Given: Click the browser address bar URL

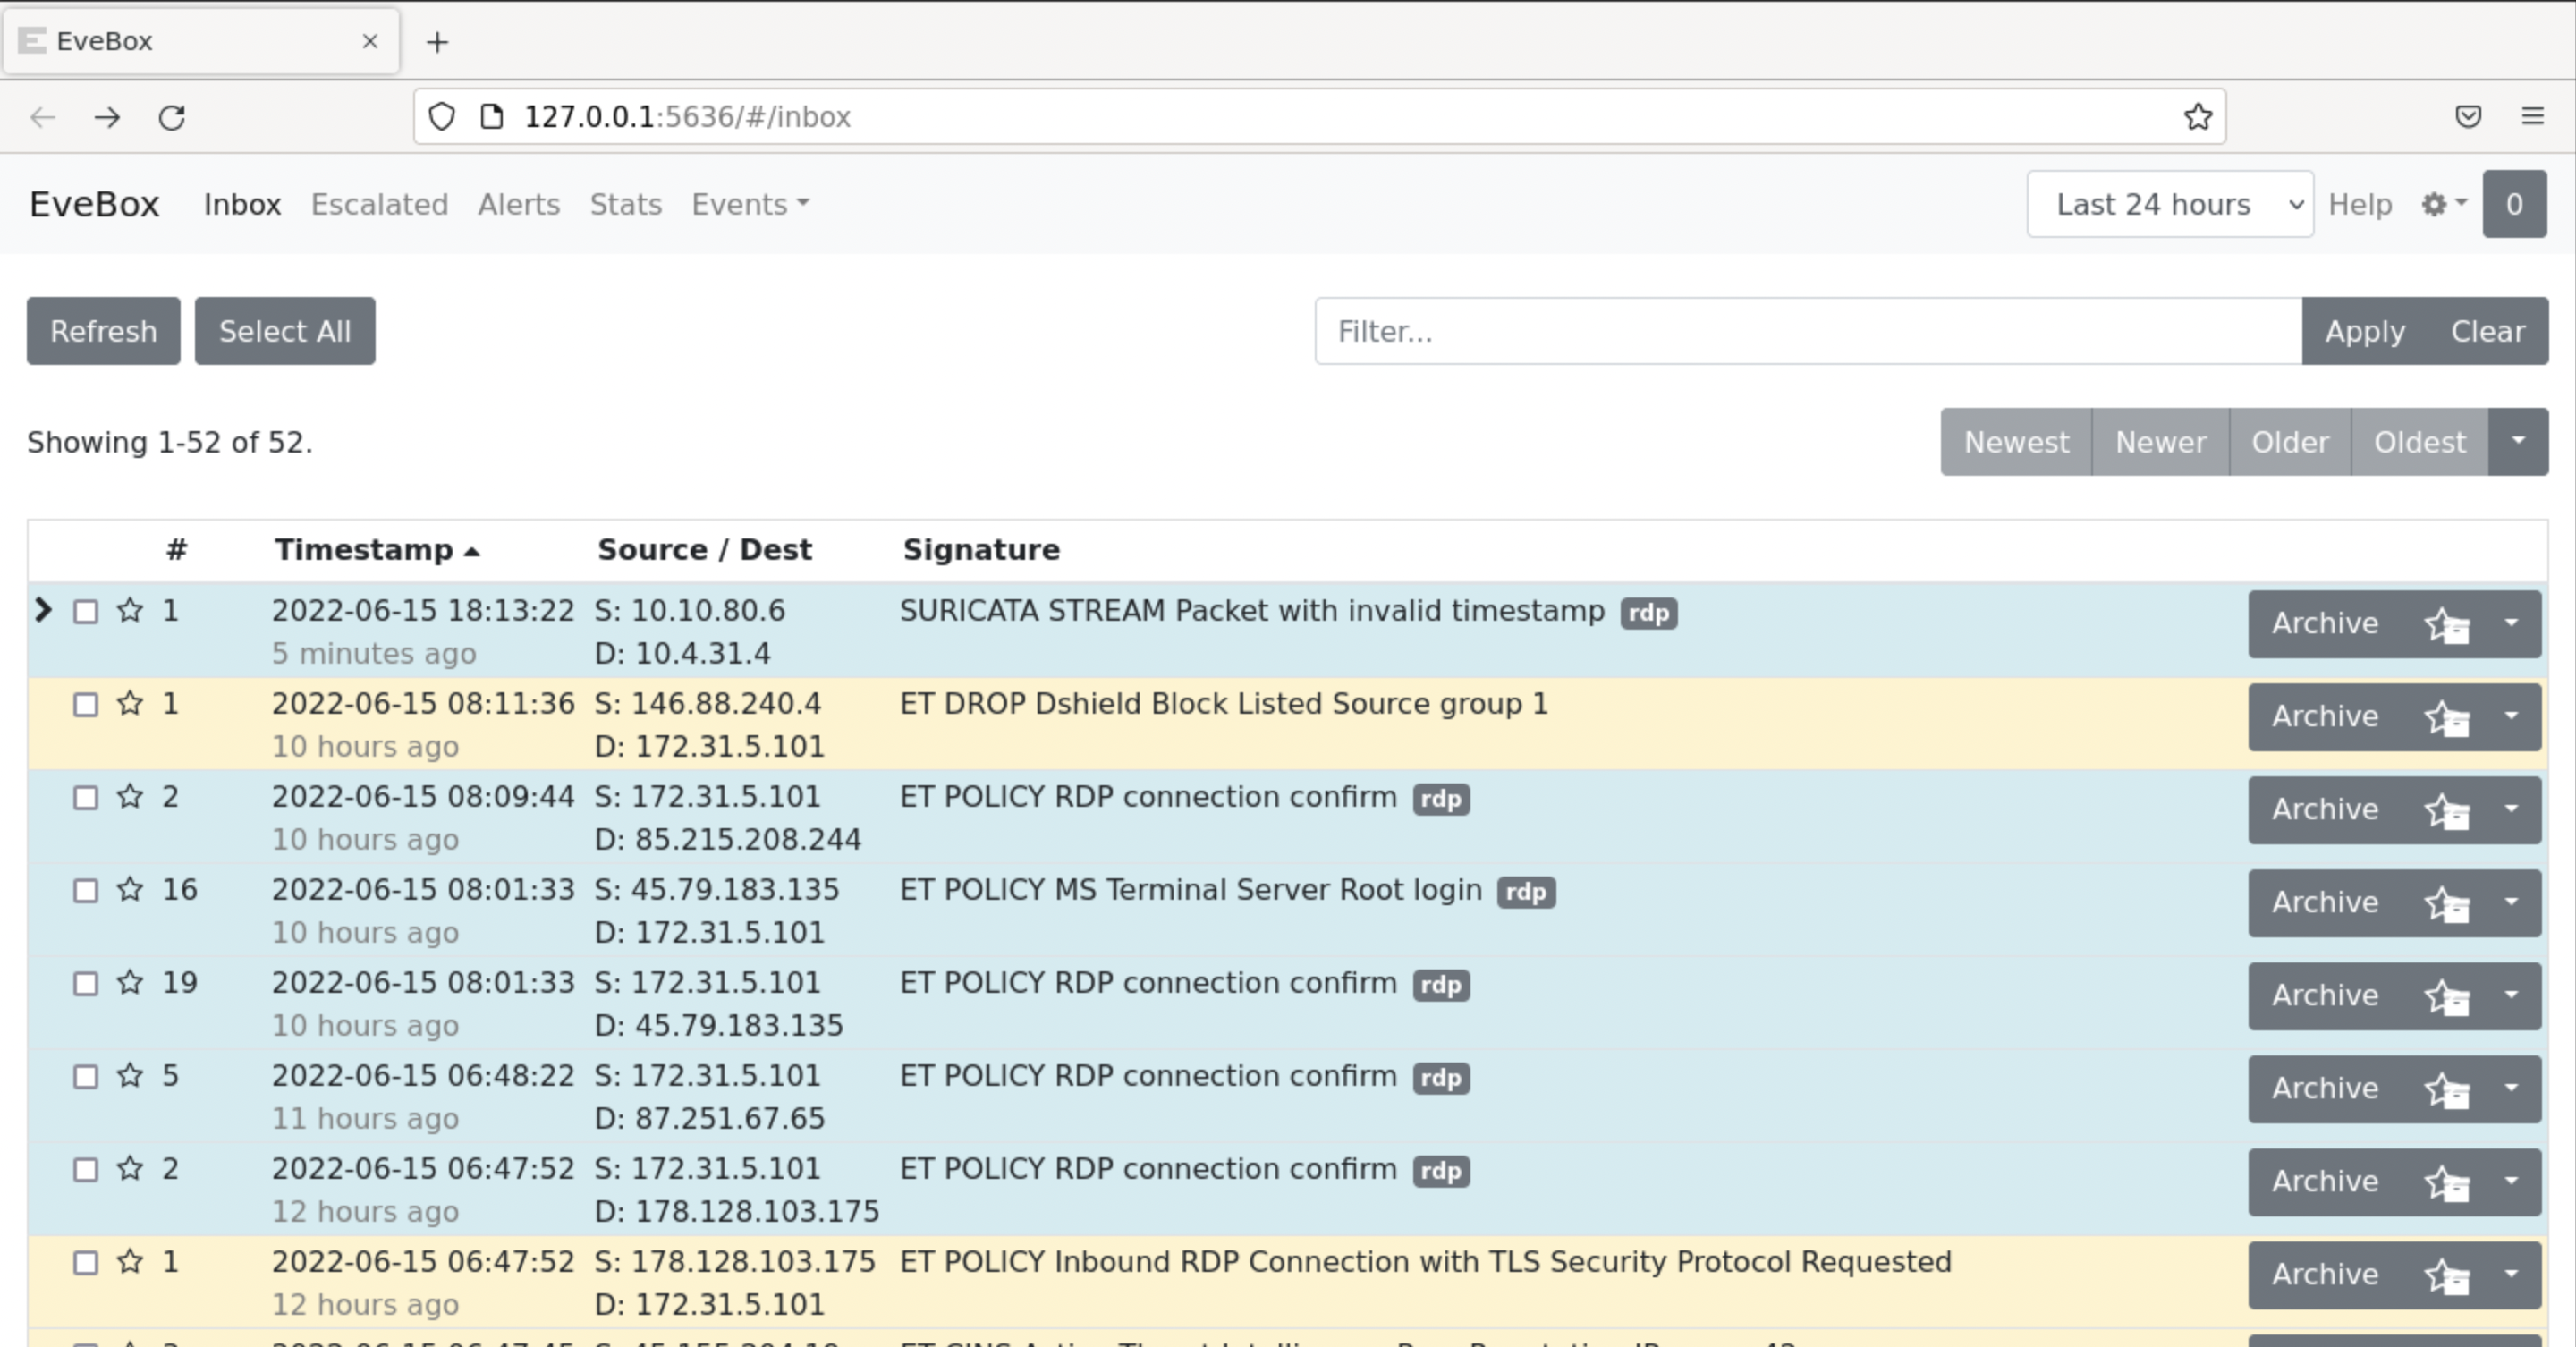Looking at the screenshot, I should pos(687,117).
